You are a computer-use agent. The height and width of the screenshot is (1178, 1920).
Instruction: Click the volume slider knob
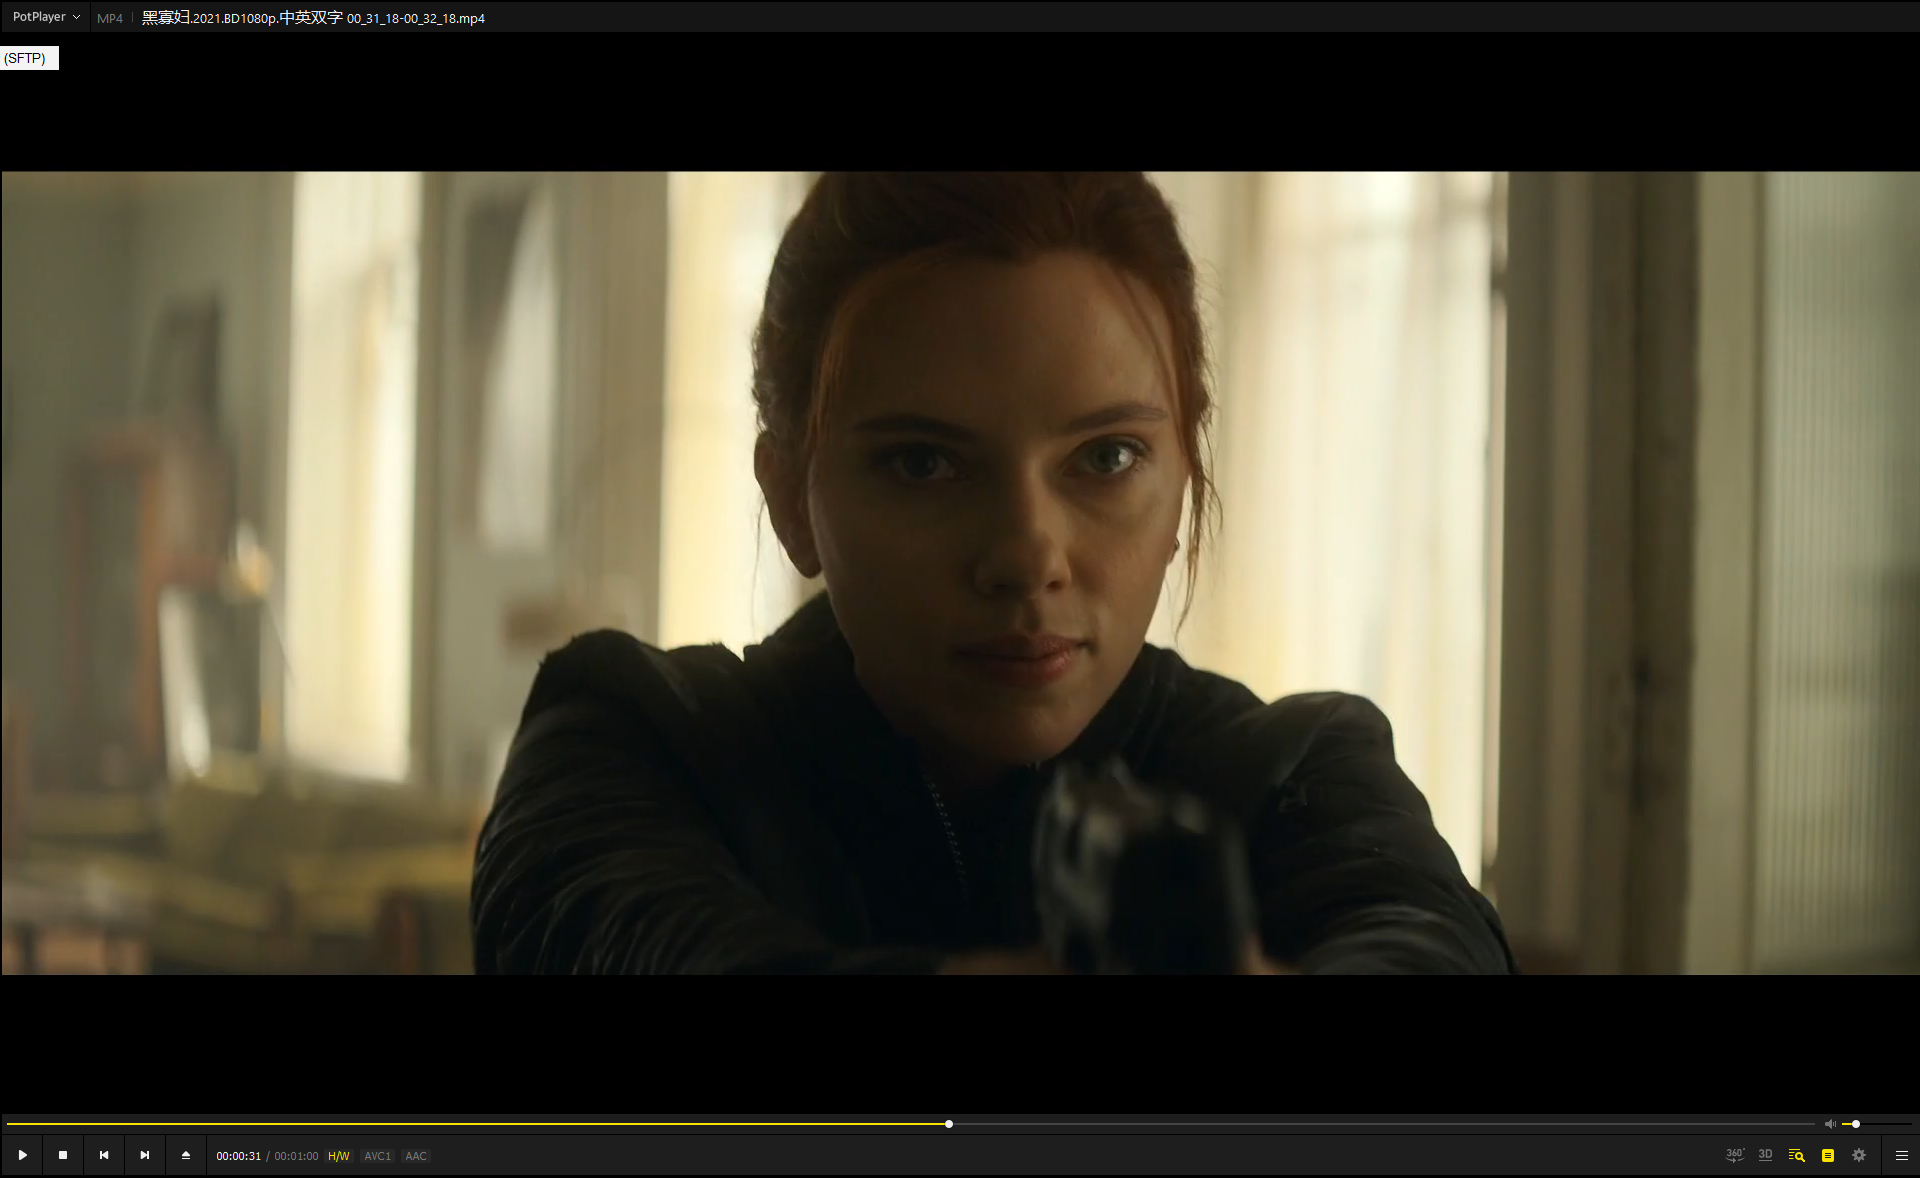point(1856,1124)
